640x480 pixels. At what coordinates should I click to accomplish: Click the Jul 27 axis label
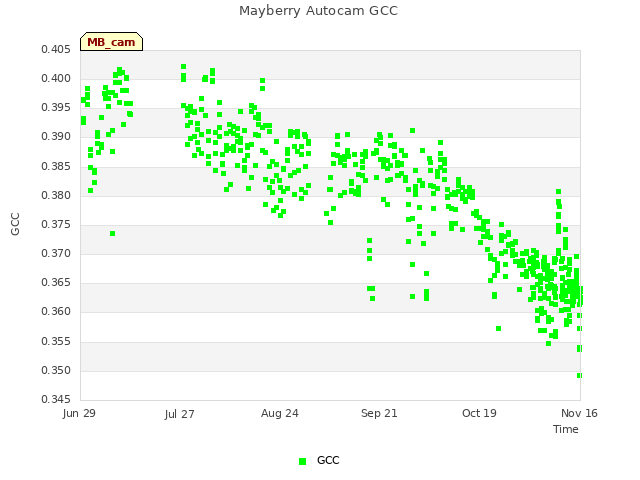(x=180, y=414)
